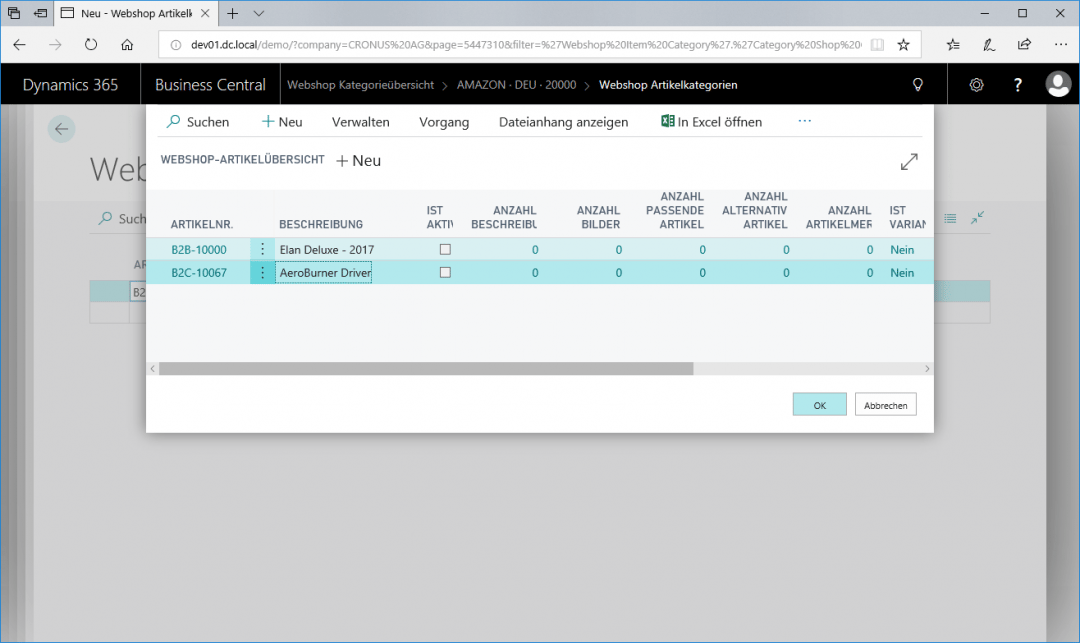This screenshot has height=643, width=1080.
Task: Open the Vorgang menu
Action: 444,122
